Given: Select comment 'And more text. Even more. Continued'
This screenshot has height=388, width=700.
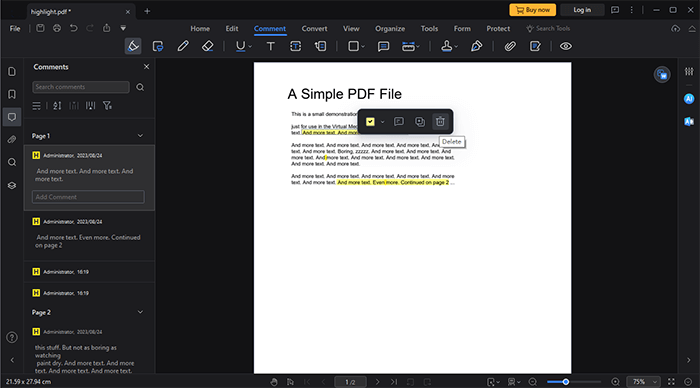Looking at the screenshot, I should pos(88,237).
